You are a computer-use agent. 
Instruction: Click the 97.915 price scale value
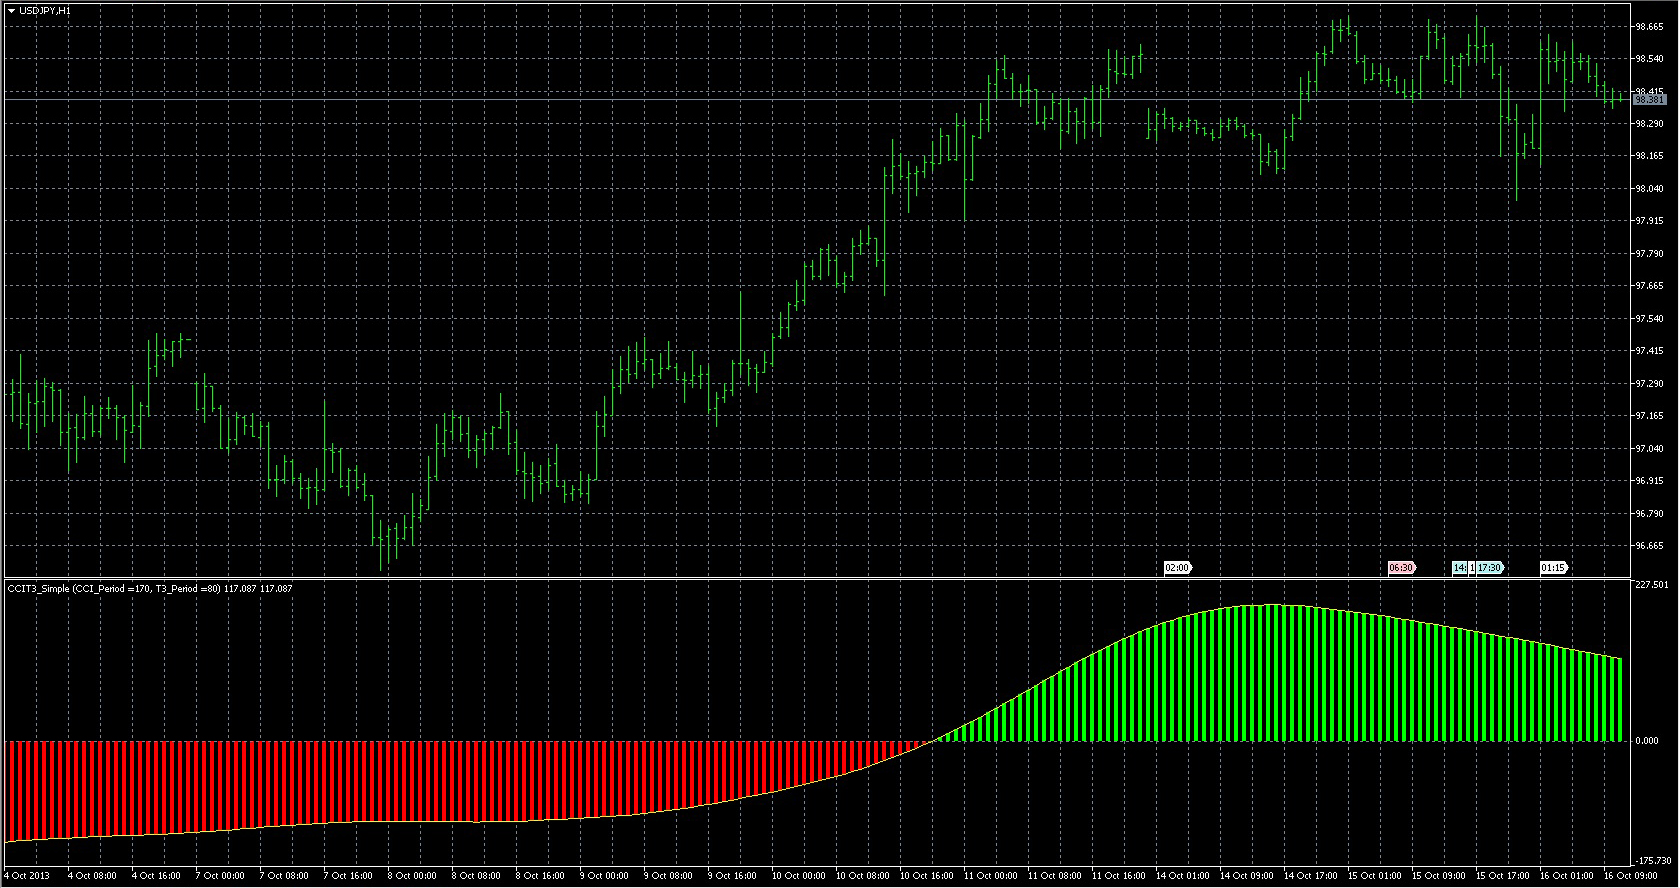click(1648, 221)
